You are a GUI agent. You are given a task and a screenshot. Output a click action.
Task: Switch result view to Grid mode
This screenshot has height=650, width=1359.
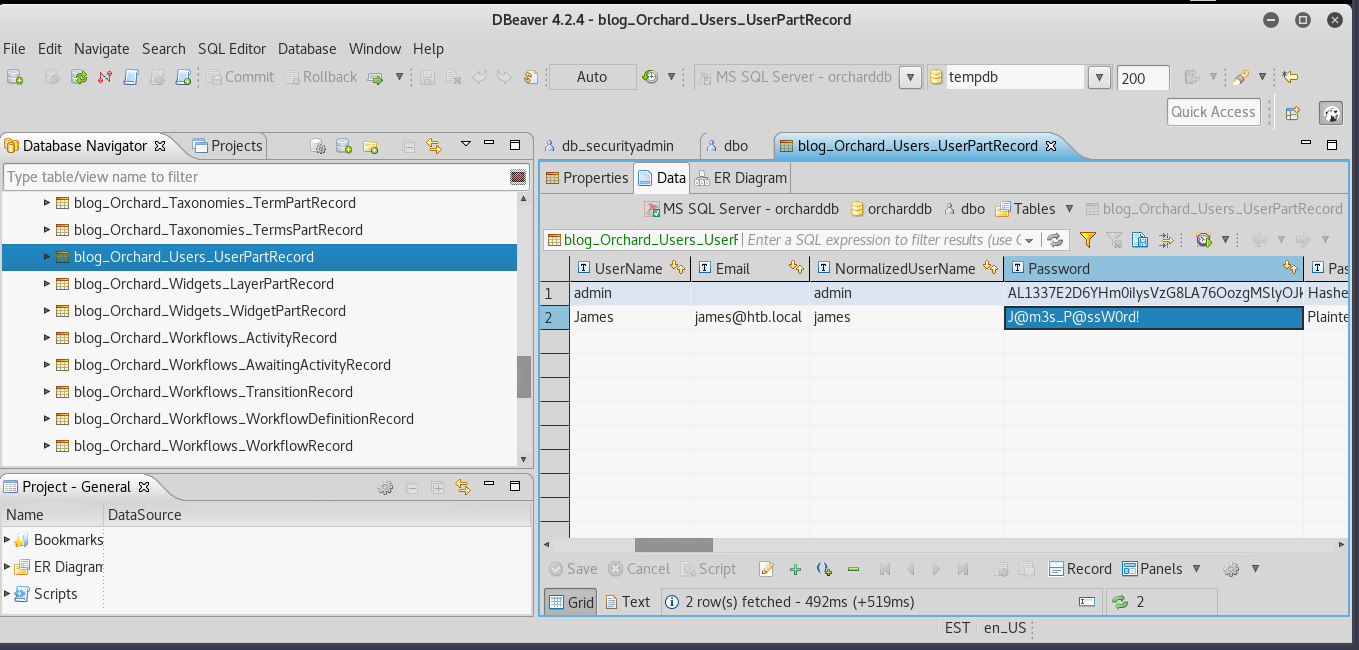pyautogui.click(x=571, y=602)
